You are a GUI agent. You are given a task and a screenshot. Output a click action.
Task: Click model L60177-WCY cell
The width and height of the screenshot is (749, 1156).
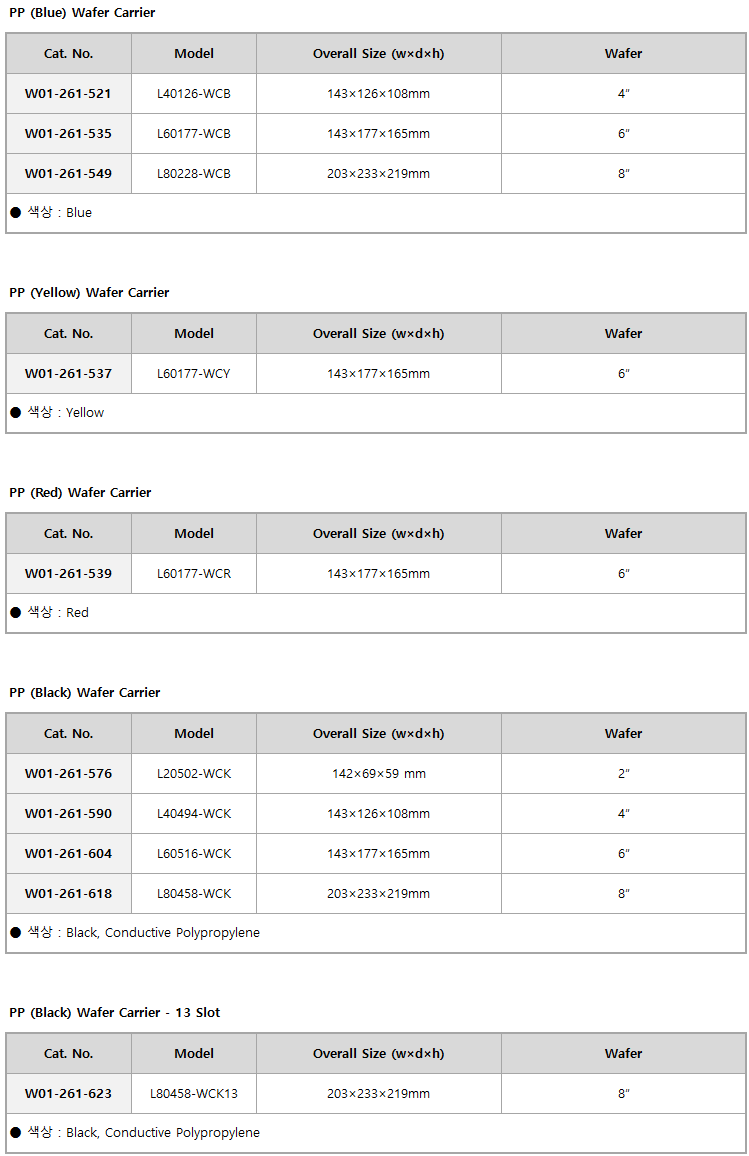point(194,374)
